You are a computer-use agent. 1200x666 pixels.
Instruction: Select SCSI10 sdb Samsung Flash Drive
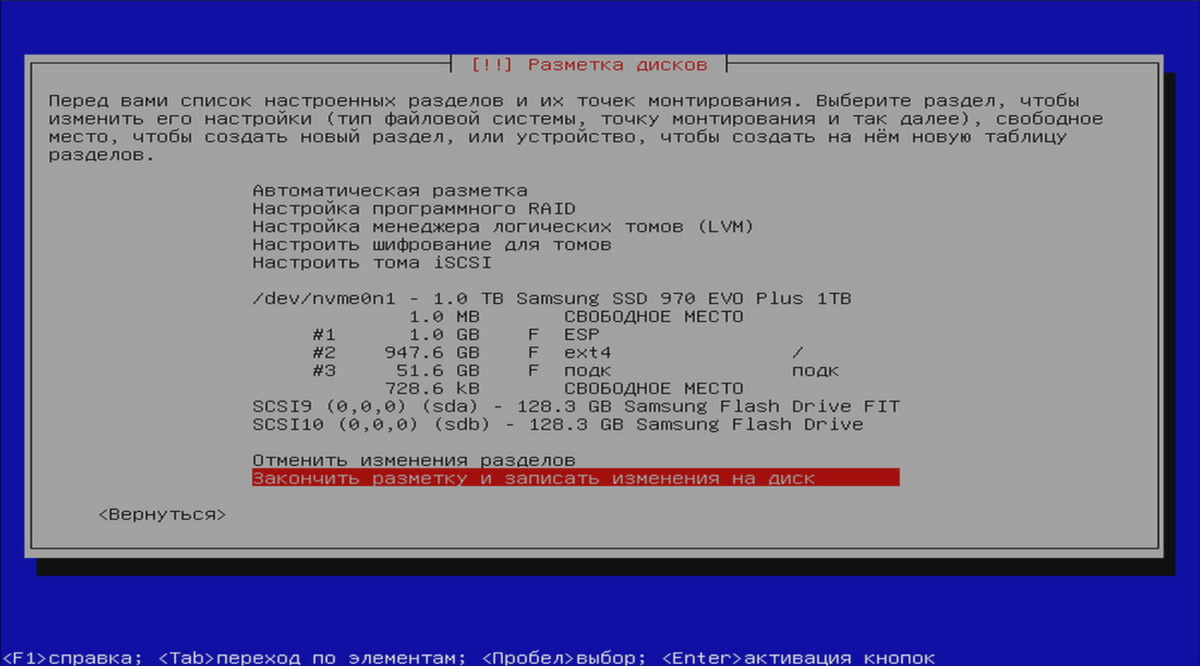click(x=558, y=424)
